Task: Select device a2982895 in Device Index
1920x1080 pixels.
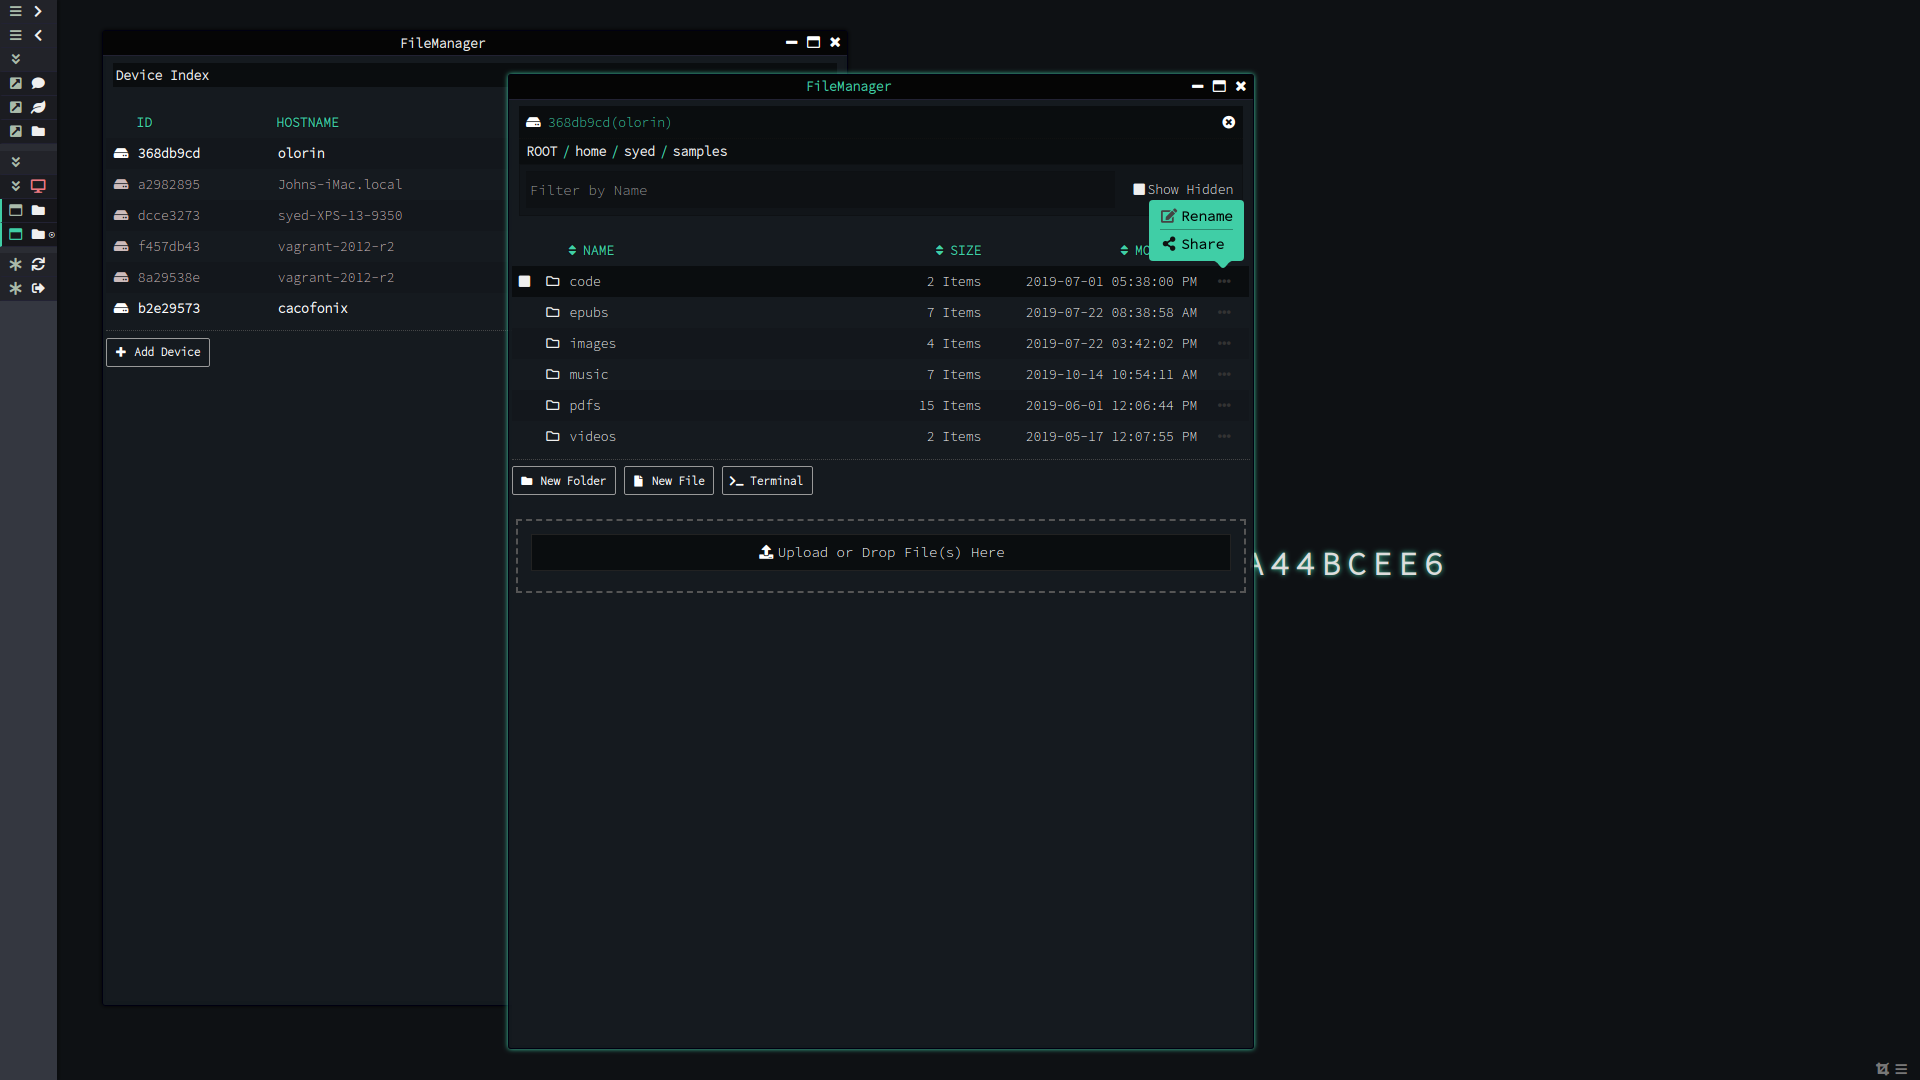Action: tap(305, 184)
